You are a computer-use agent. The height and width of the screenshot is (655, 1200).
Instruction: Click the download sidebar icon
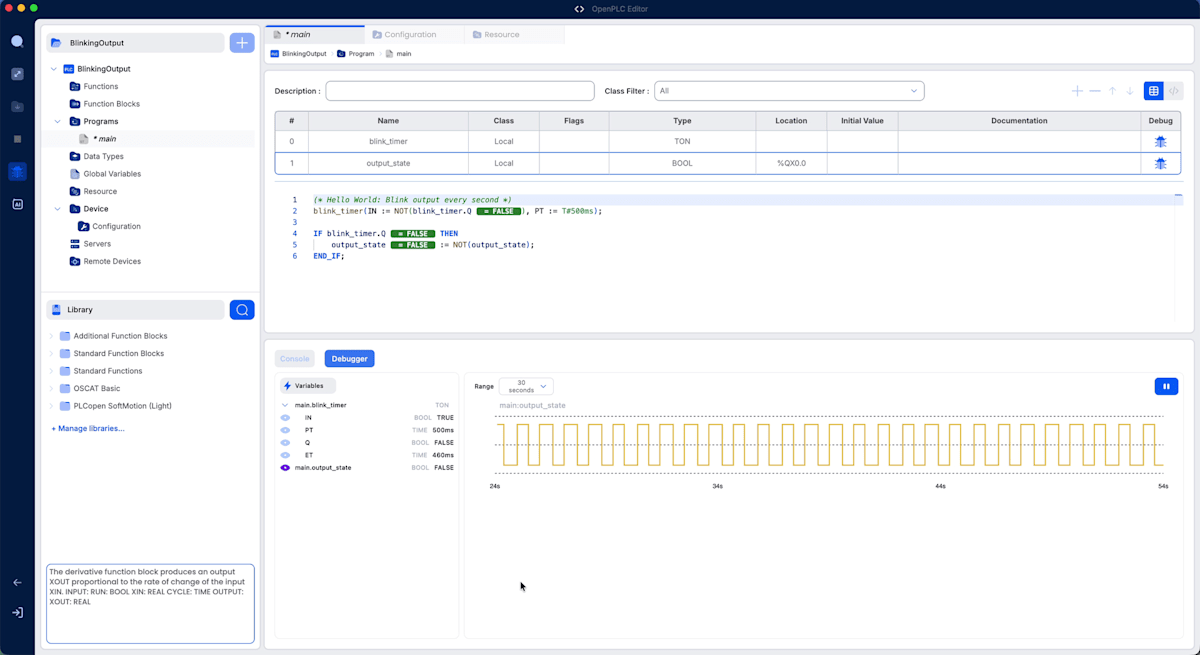pyautogui.click(x=17, y=106)
